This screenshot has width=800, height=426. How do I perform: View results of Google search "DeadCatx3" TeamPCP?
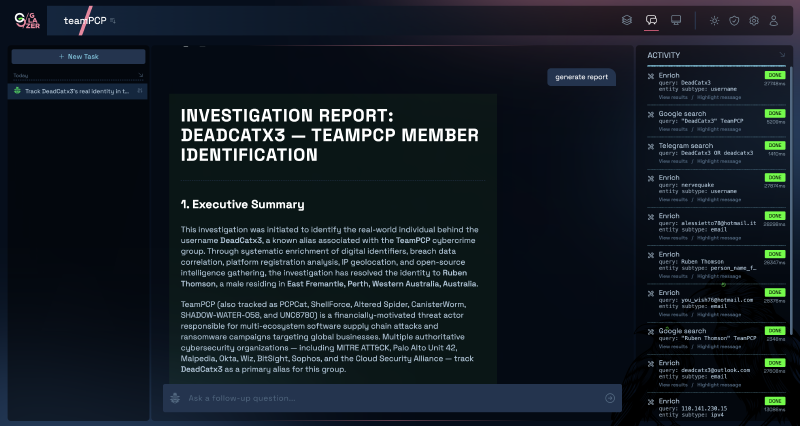(673, 129)
